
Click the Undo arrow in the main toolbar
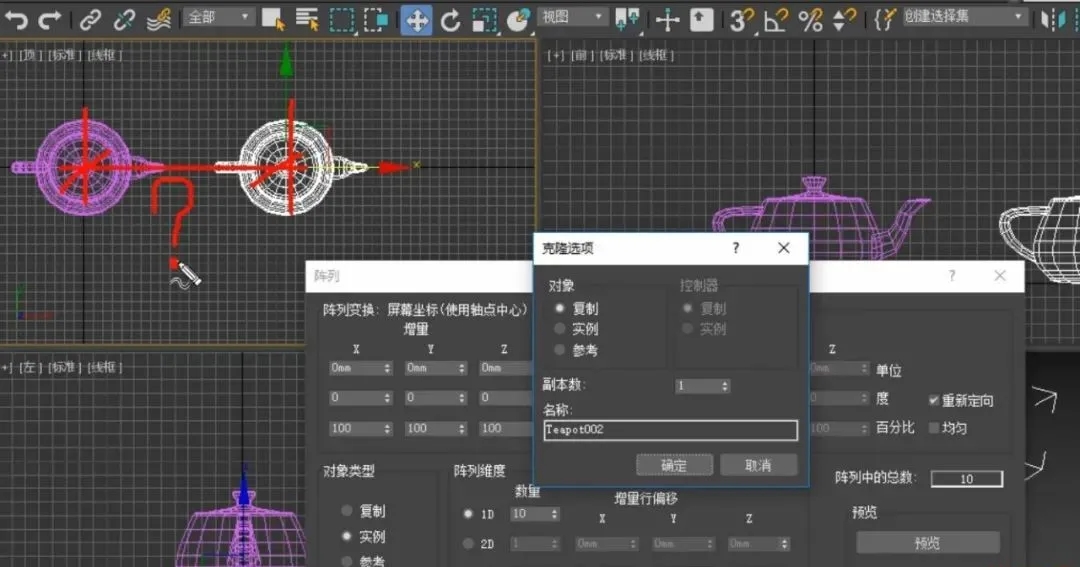[16, 19]
